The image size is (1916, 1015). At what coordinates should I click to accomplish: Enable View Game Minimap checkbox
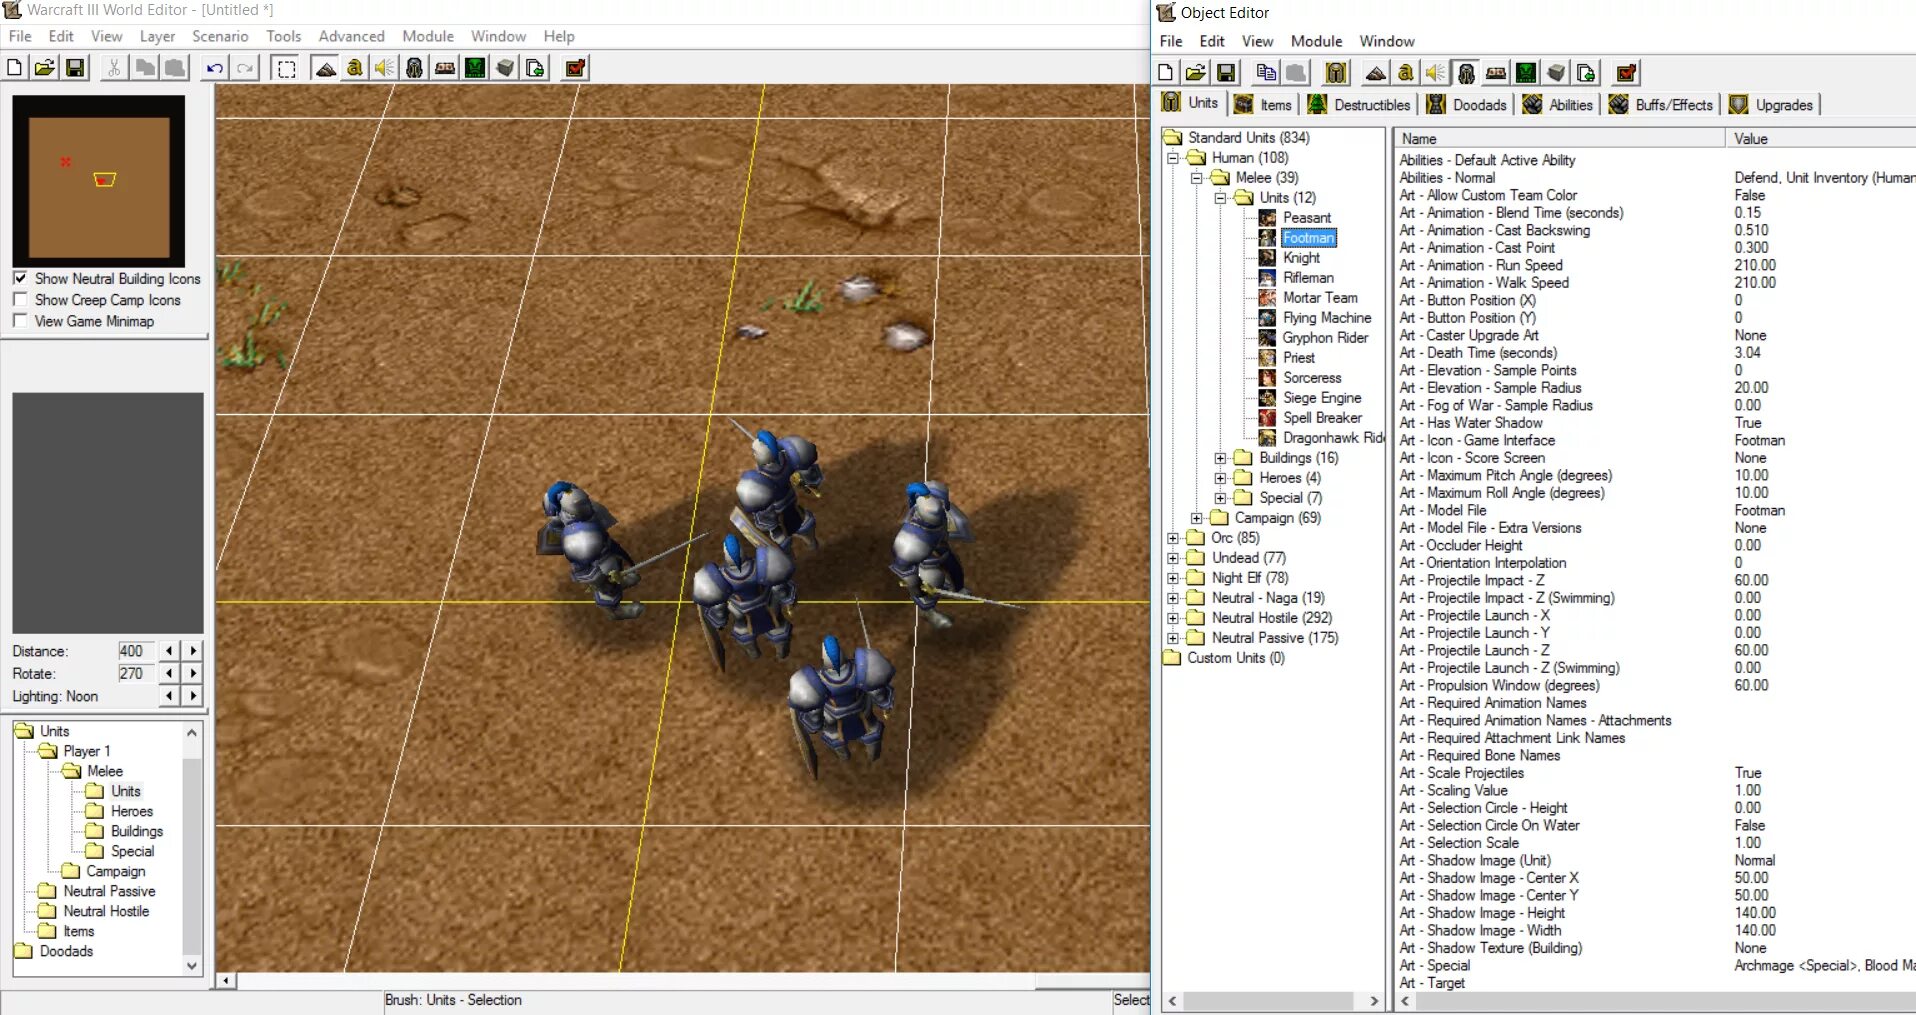click(x=20, y=320)
